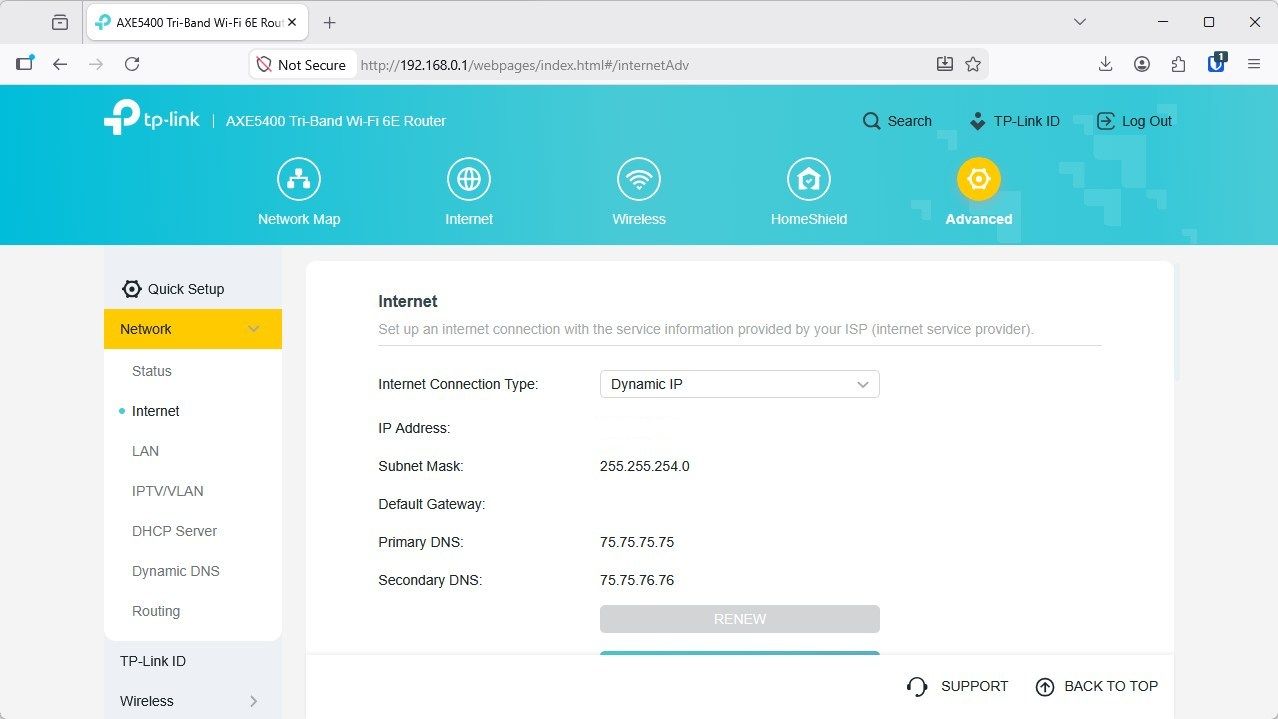
Task: Open TP-Link ID in the sidebar
Action: (153, 661)
